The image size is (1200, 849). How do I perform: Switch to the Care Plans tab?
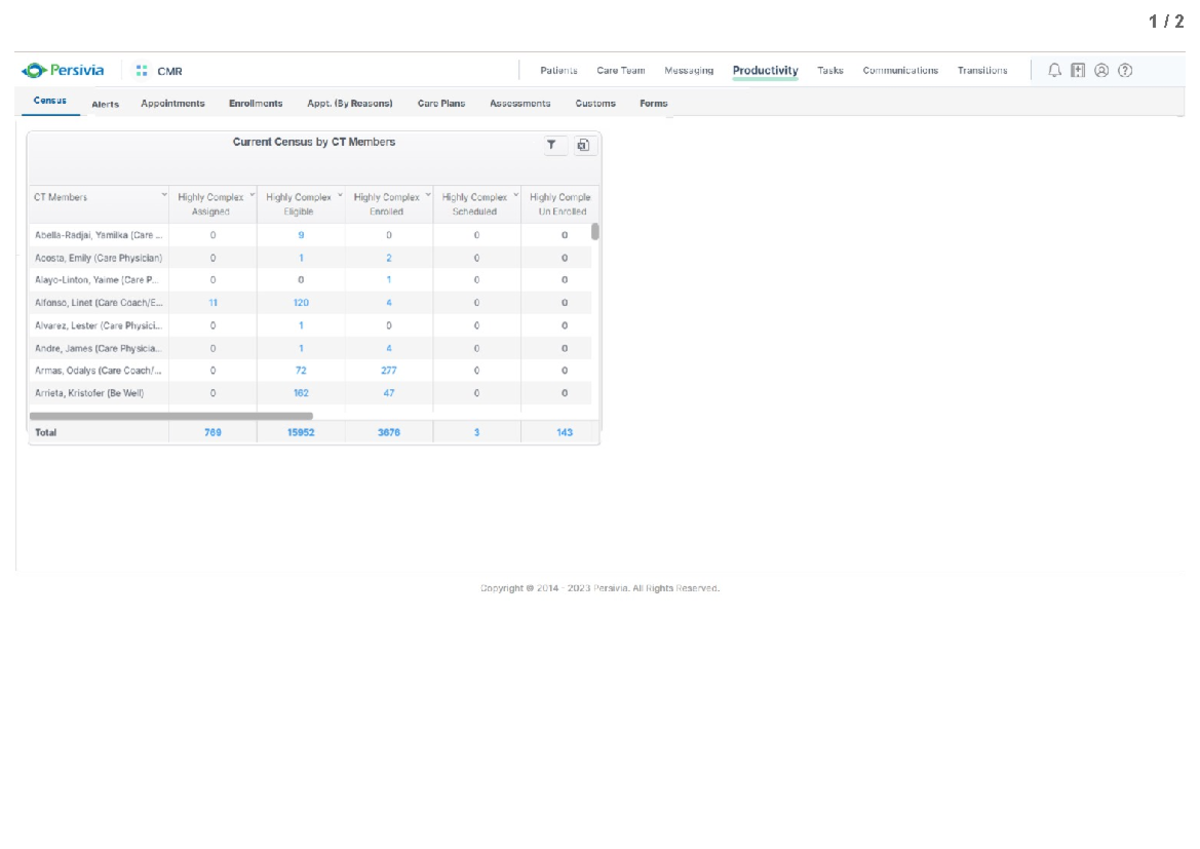(x=441, y=102)
